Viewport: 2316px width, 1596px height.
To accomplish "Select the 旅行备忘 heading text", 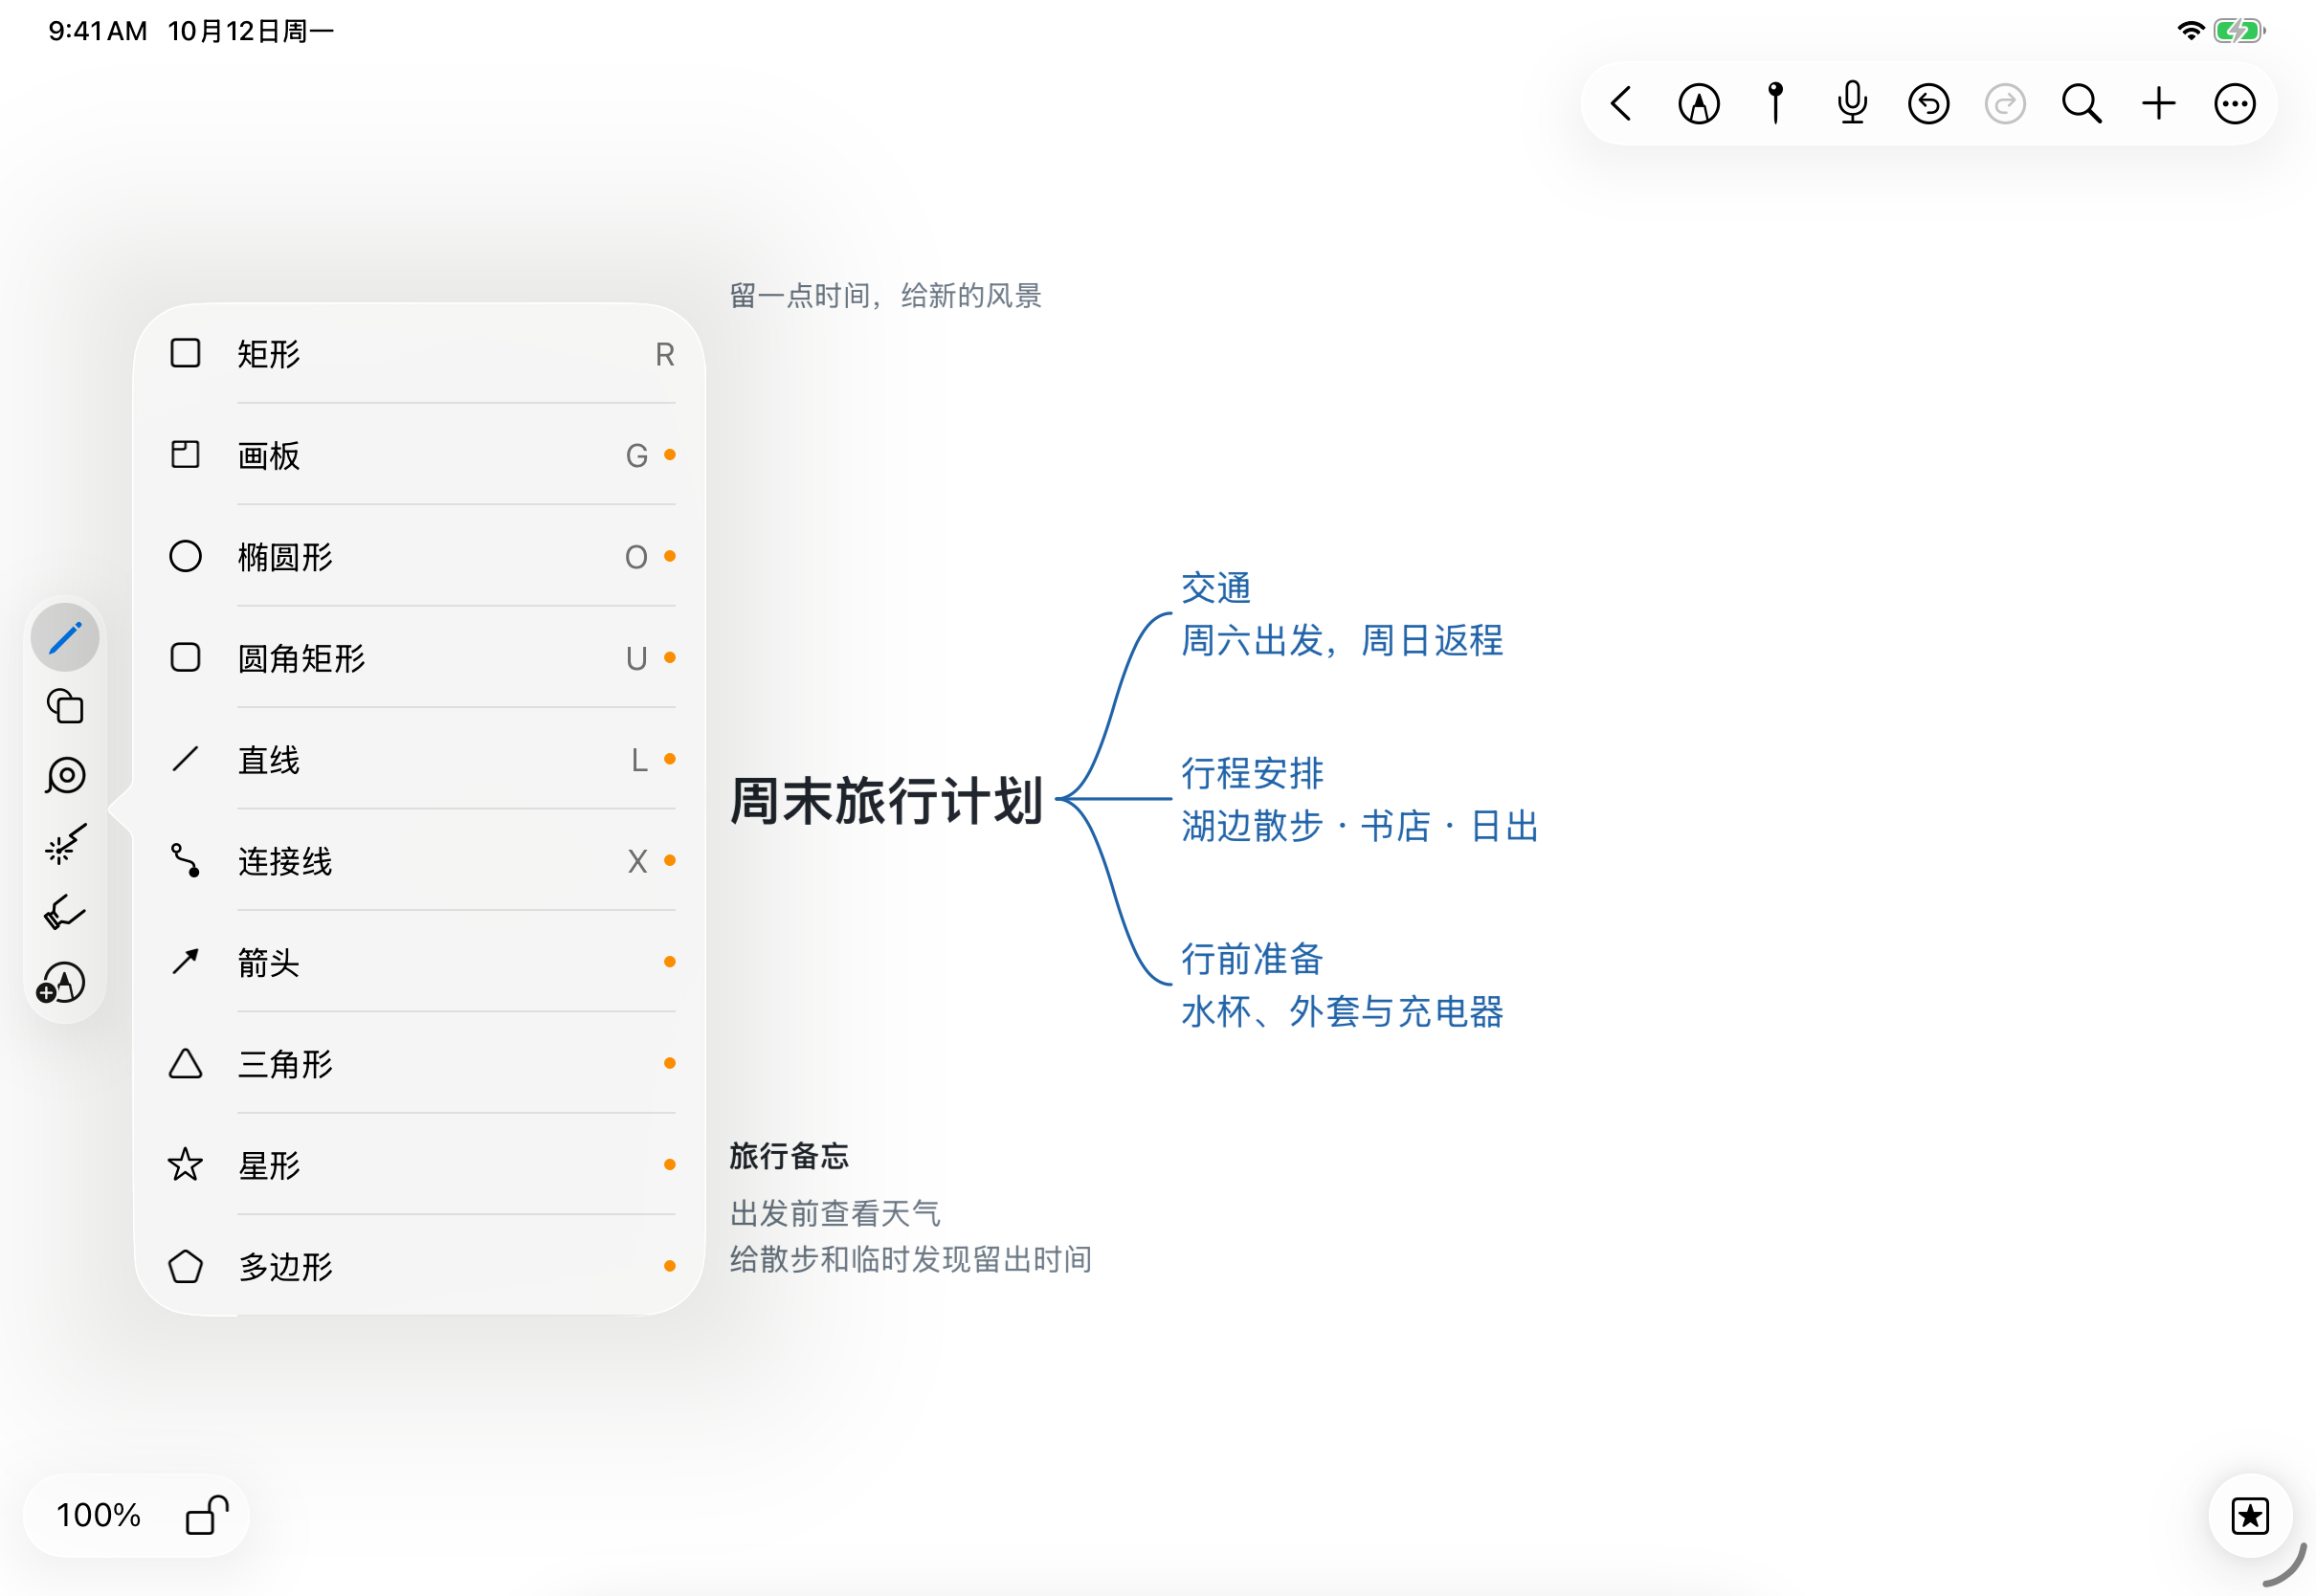I will tap(789, 1156).
